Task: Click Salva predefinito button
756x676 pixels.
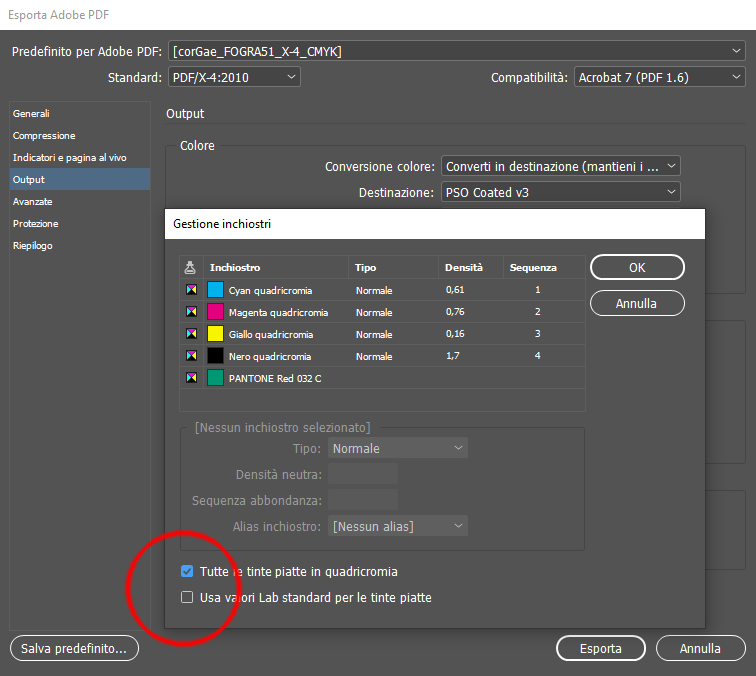Action: point(74,649)
